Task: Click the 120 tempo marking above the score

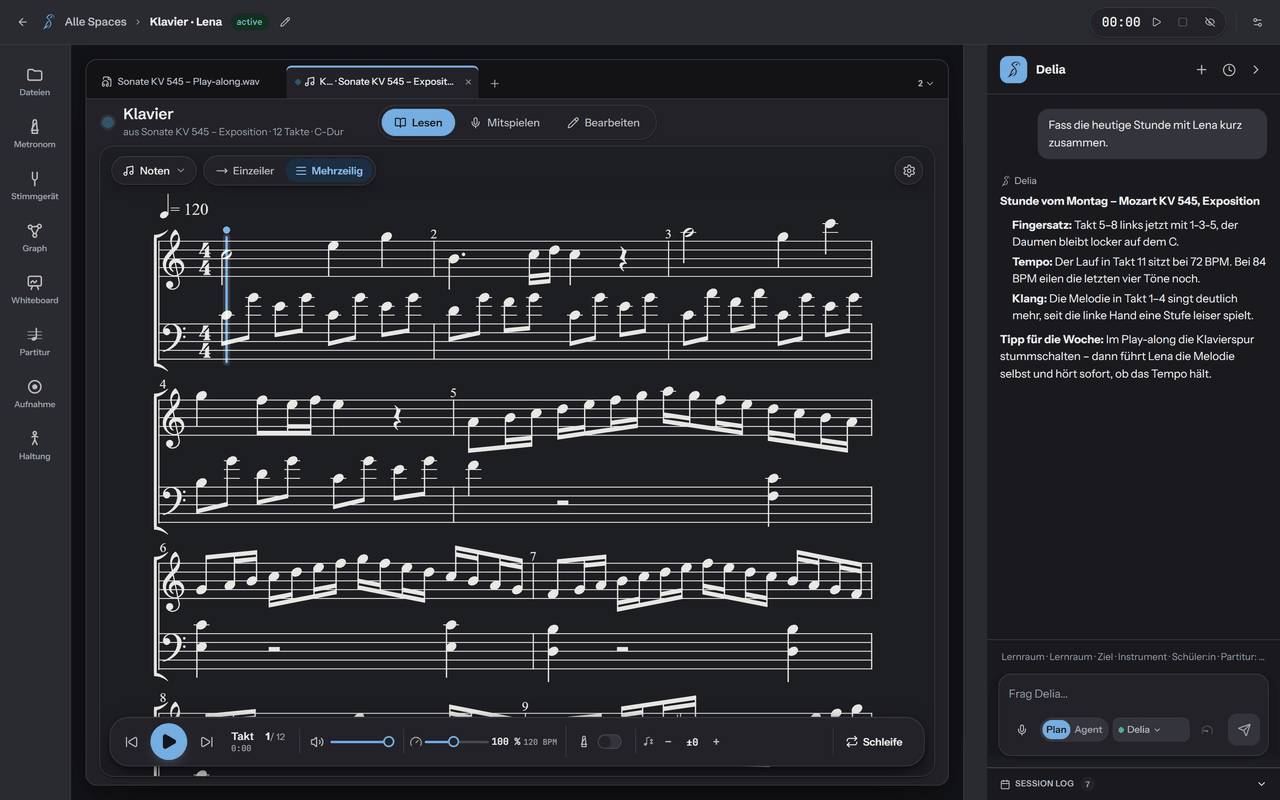Action: pos(184,209)
